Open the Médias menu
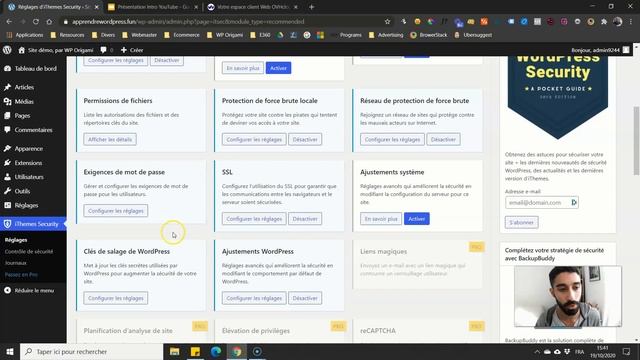Image resolution: width=640 pixels, height=360 pixels. 24,101
